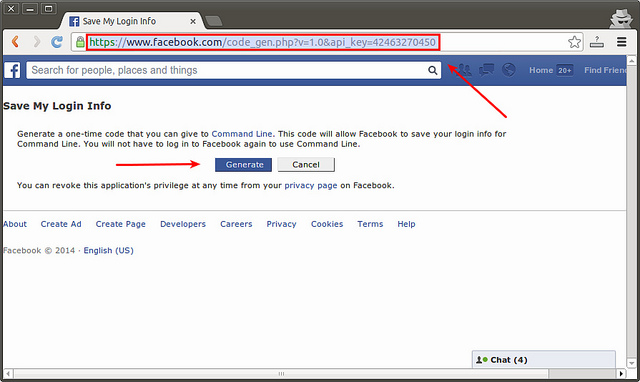Click the Facebook © 2014 text
640x382 pixels.
(x=39, y=251)
